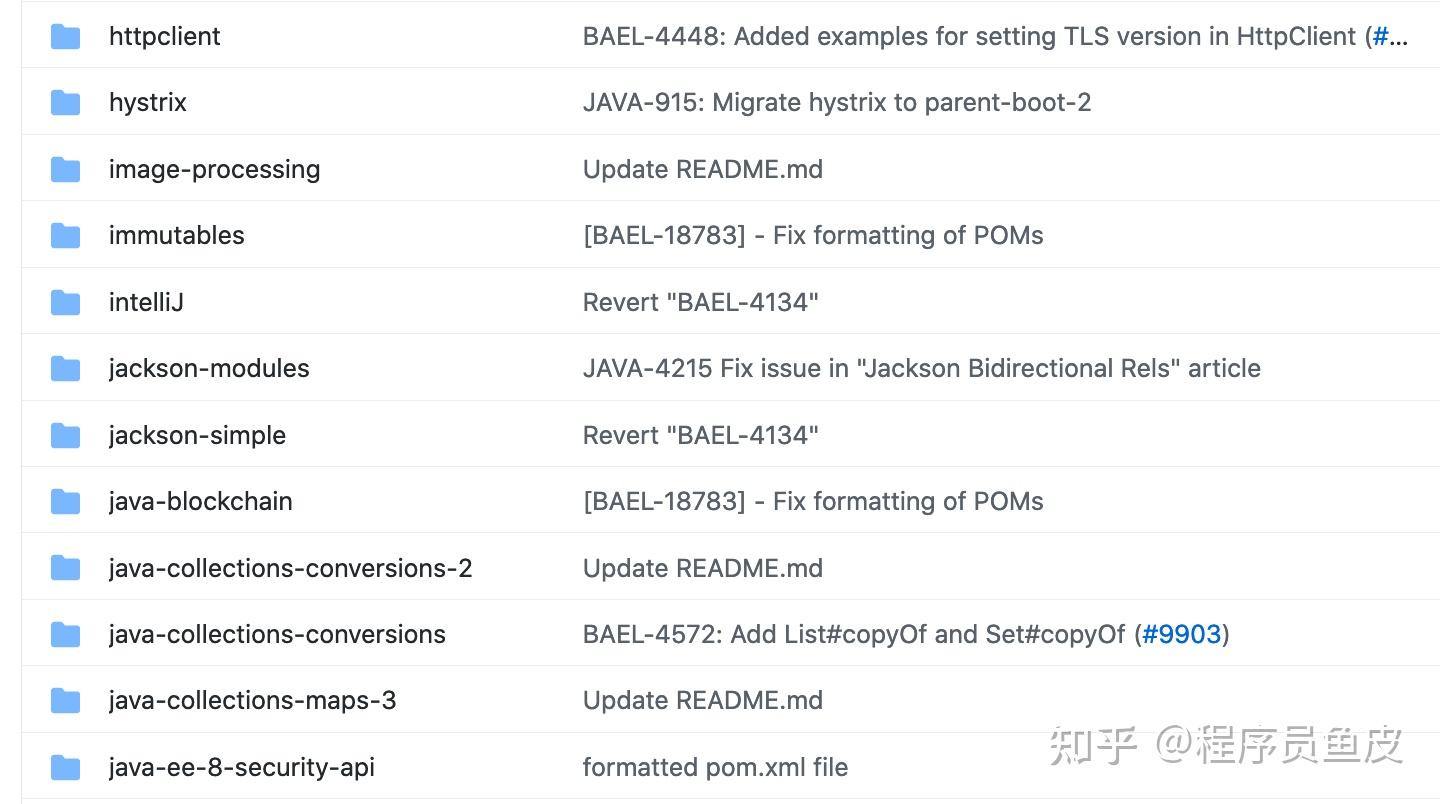Select the immutables folder icon
Image resolution: width=1440 pixels, height=804 pixels.
[65, 236]
